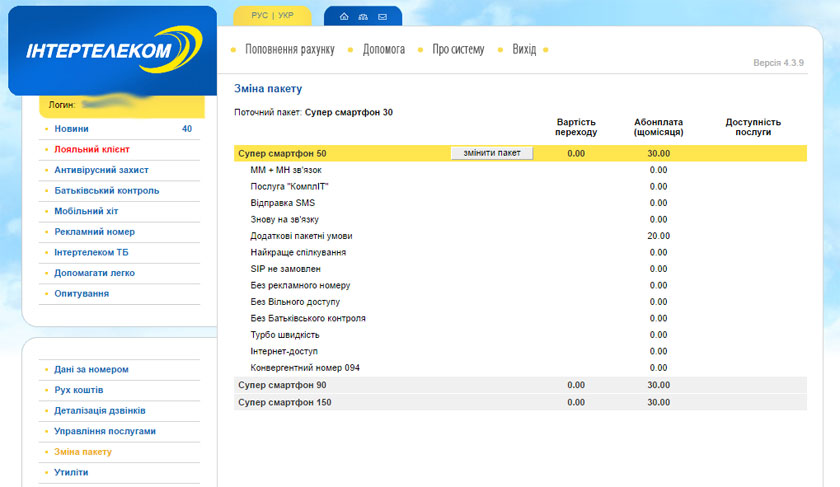The height and width of the screenshot is (487, 840).
Task: Click SIP не замовлен row
Action: point(520,269)
